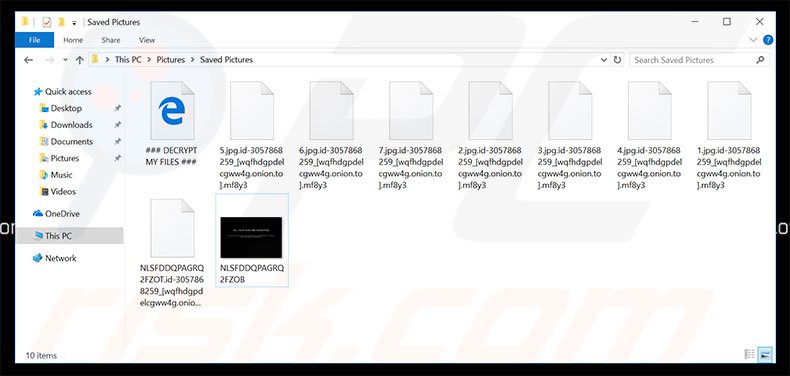Click the 10 items status bar text
Image resolution: width=790 pixels, height=376 pixels.
click(41, 355)
